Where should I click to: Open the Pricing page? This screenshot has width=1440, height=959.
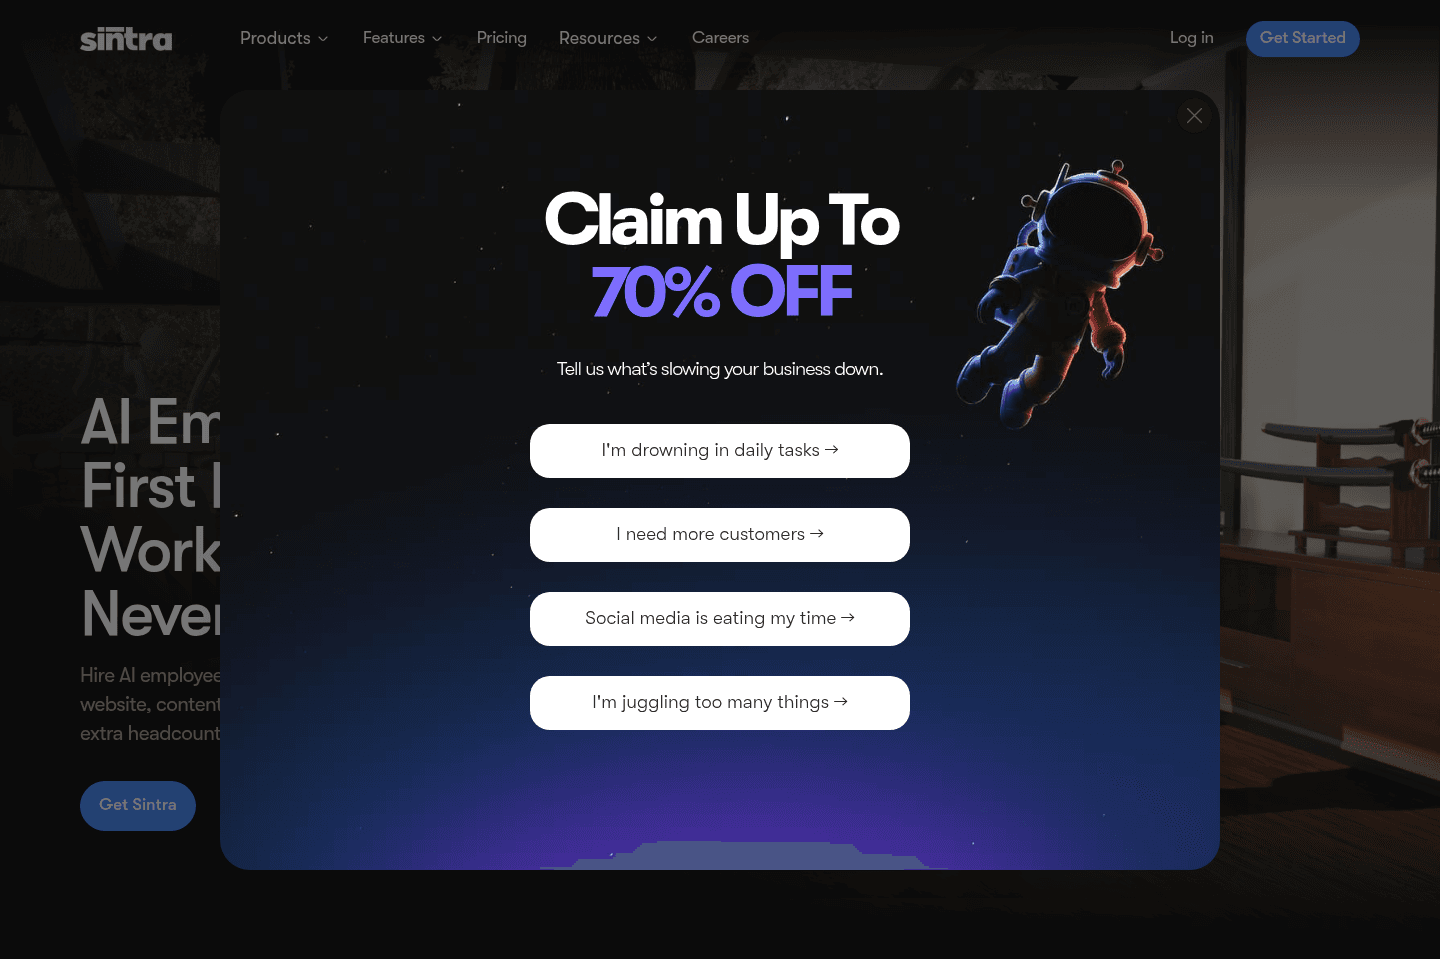tap(502, 38)
